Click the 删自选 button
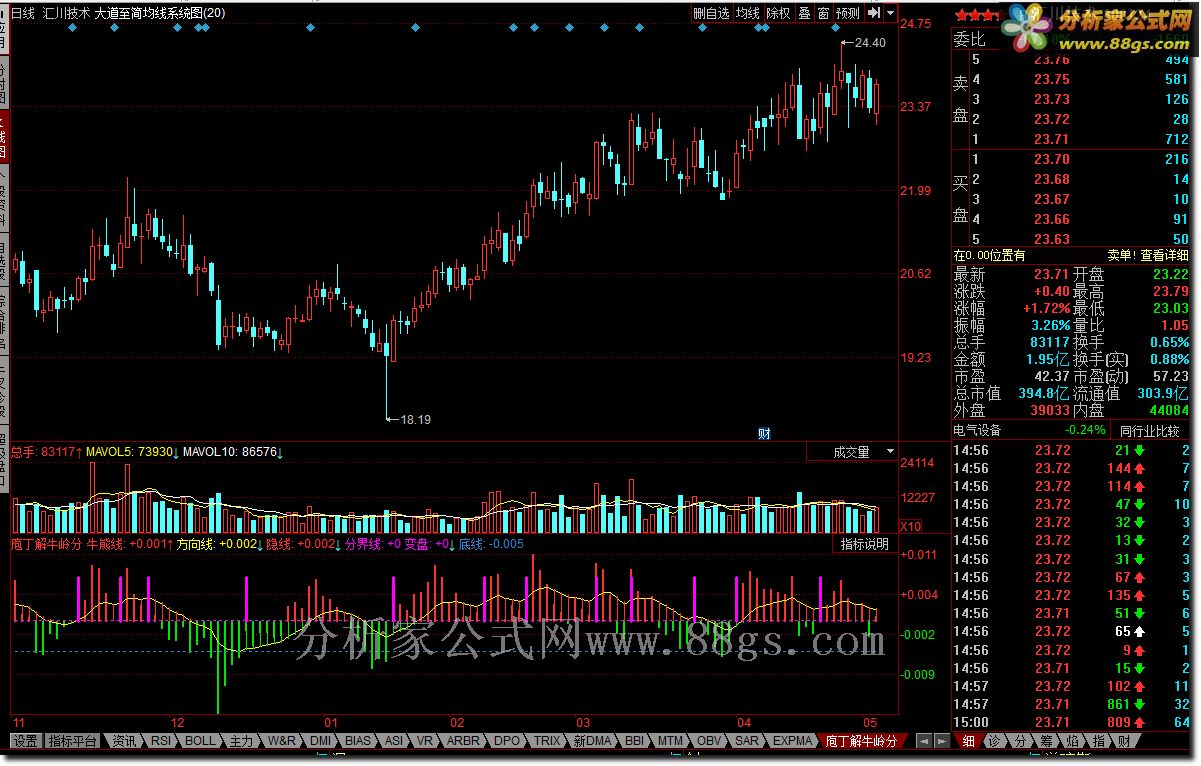The image size is (1201, 766). (711, 13)
